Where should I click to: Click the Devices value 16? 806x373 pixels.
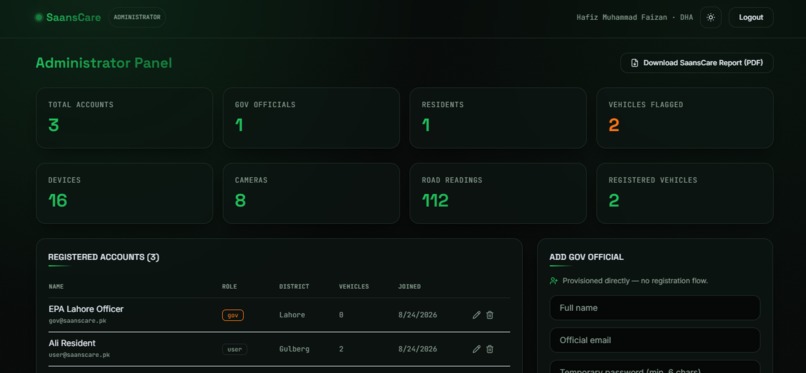point(58,200)
